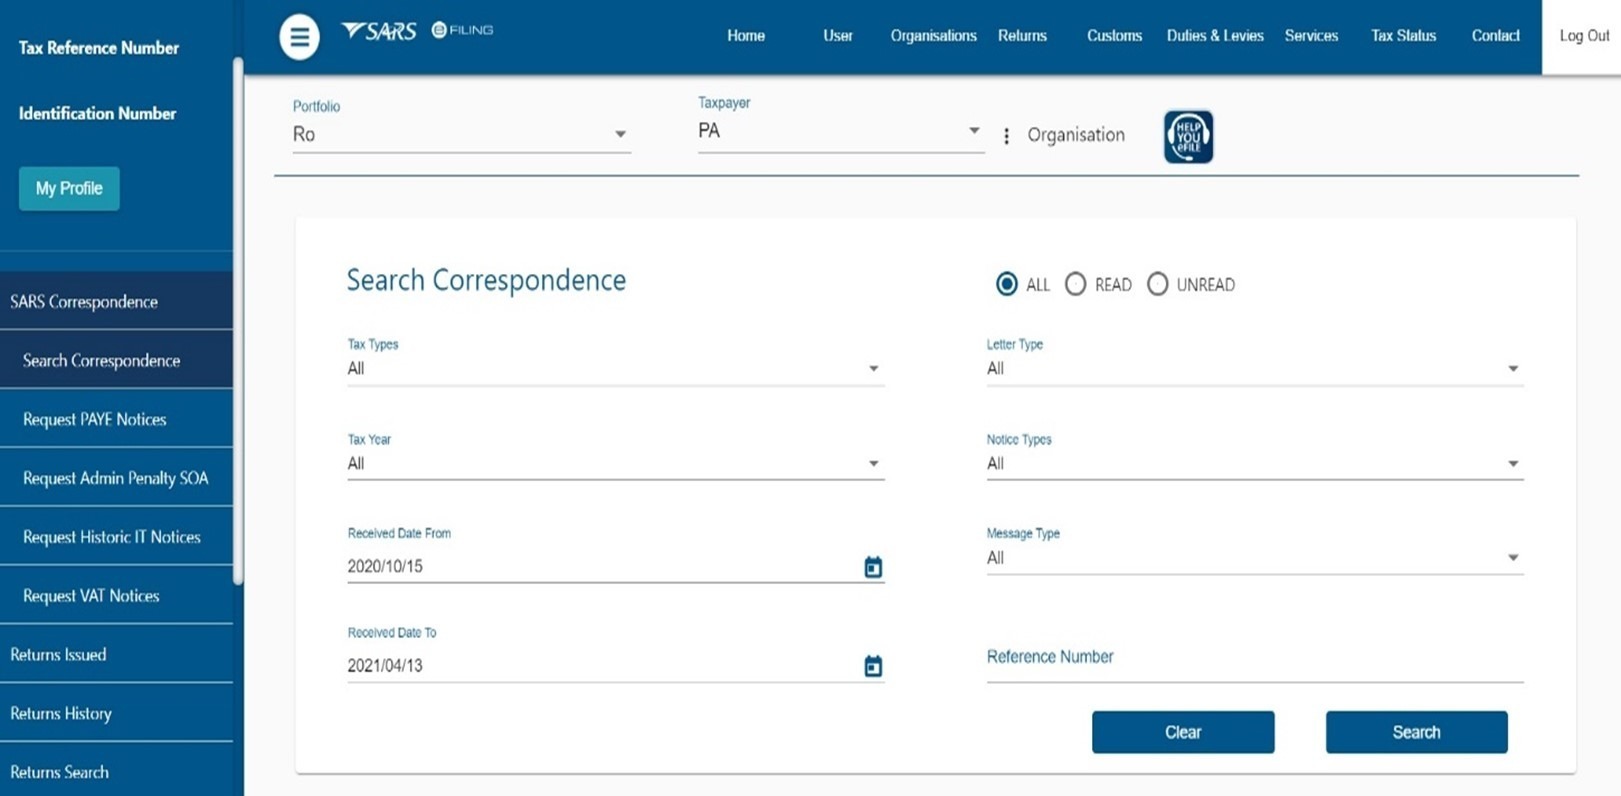Select the READ radio button
The image size is (1621, 796).
(1075, 285)
